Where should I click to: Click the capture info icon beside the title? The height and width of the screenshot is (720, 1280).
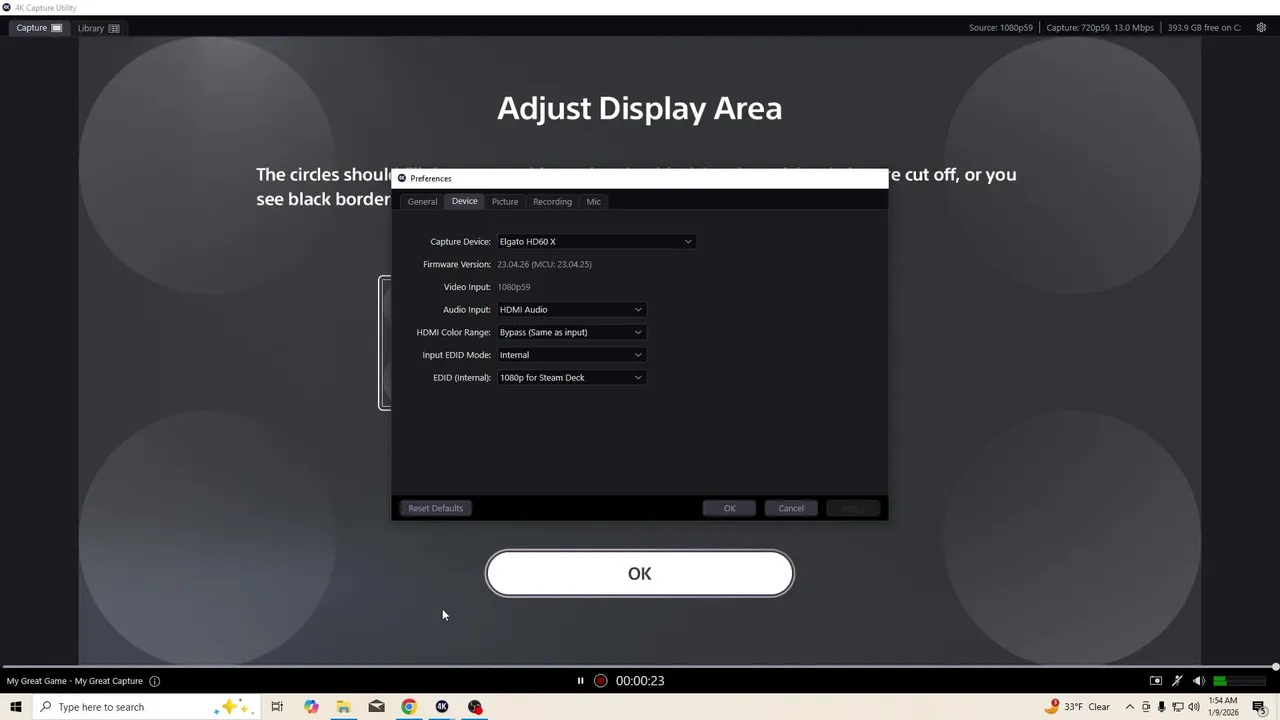154,681
